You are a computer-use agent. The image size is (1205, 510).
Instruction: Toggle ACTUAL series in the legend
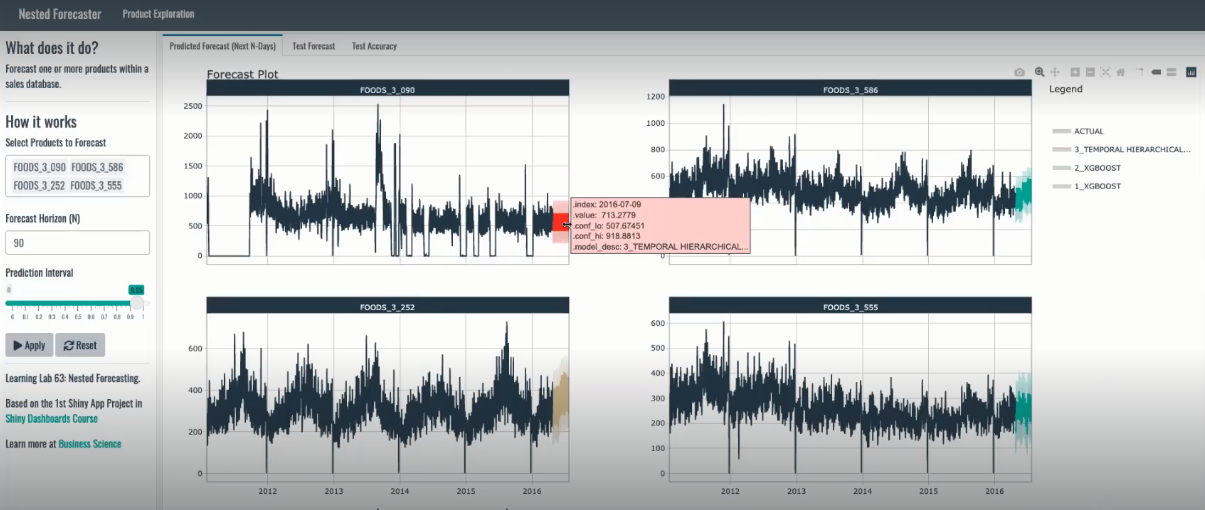coord(1088,131)
